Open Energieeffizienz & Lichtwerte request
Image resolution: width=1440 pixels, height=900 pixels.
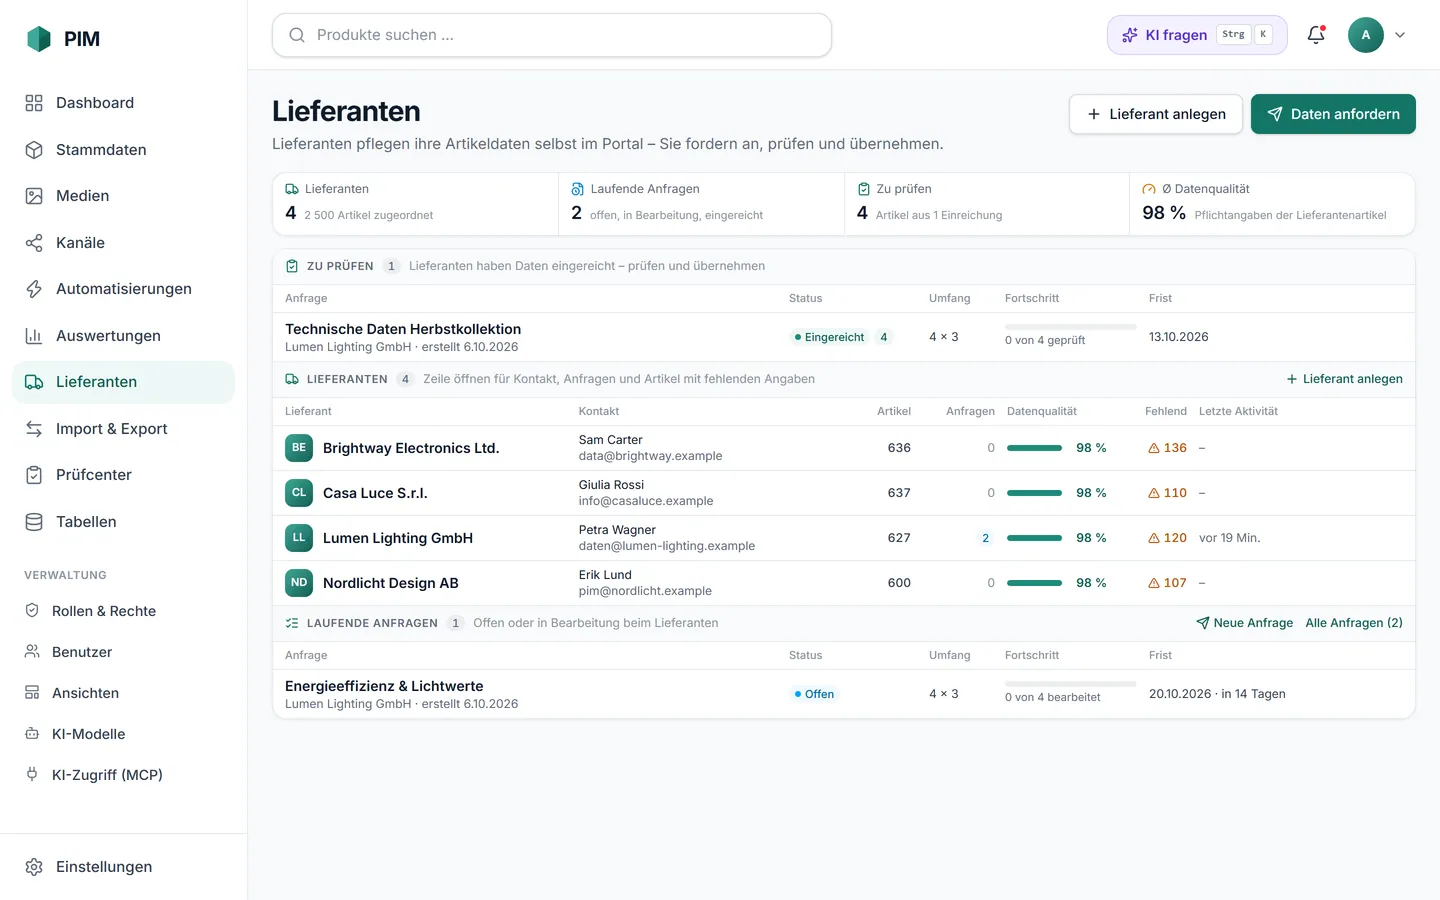tap(844, 694)
